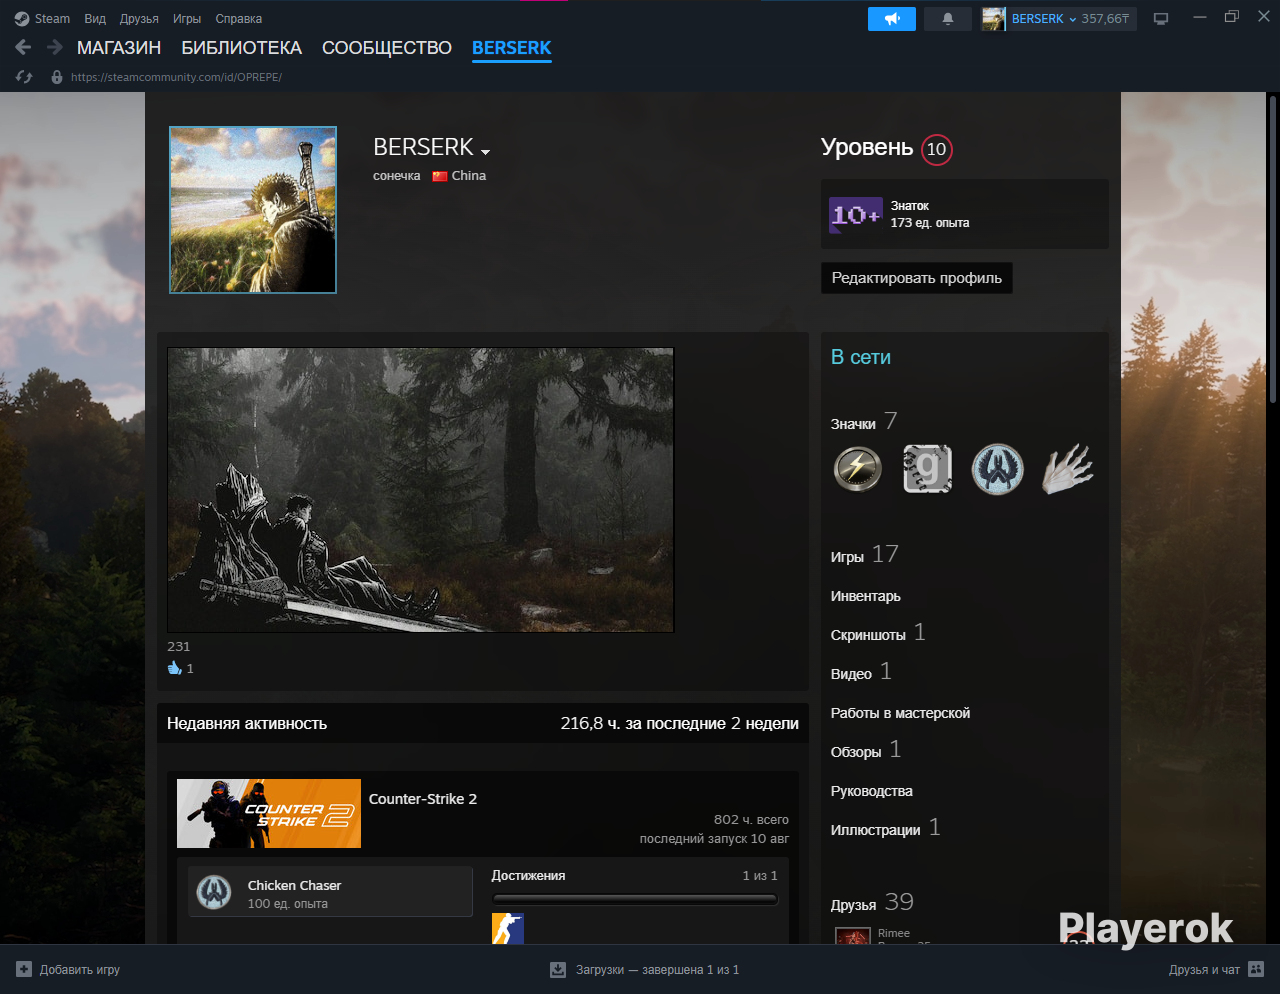Viewport: 1280px width, 994px height.
Task: Click the Counter-Strike achievement icon
Action: coord(508,929)
